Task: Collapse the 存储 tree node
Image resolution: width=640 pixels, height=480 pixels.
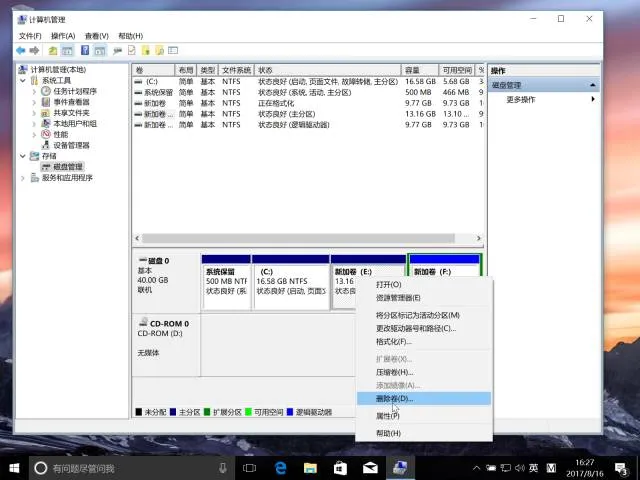Action: pos(23,156)
